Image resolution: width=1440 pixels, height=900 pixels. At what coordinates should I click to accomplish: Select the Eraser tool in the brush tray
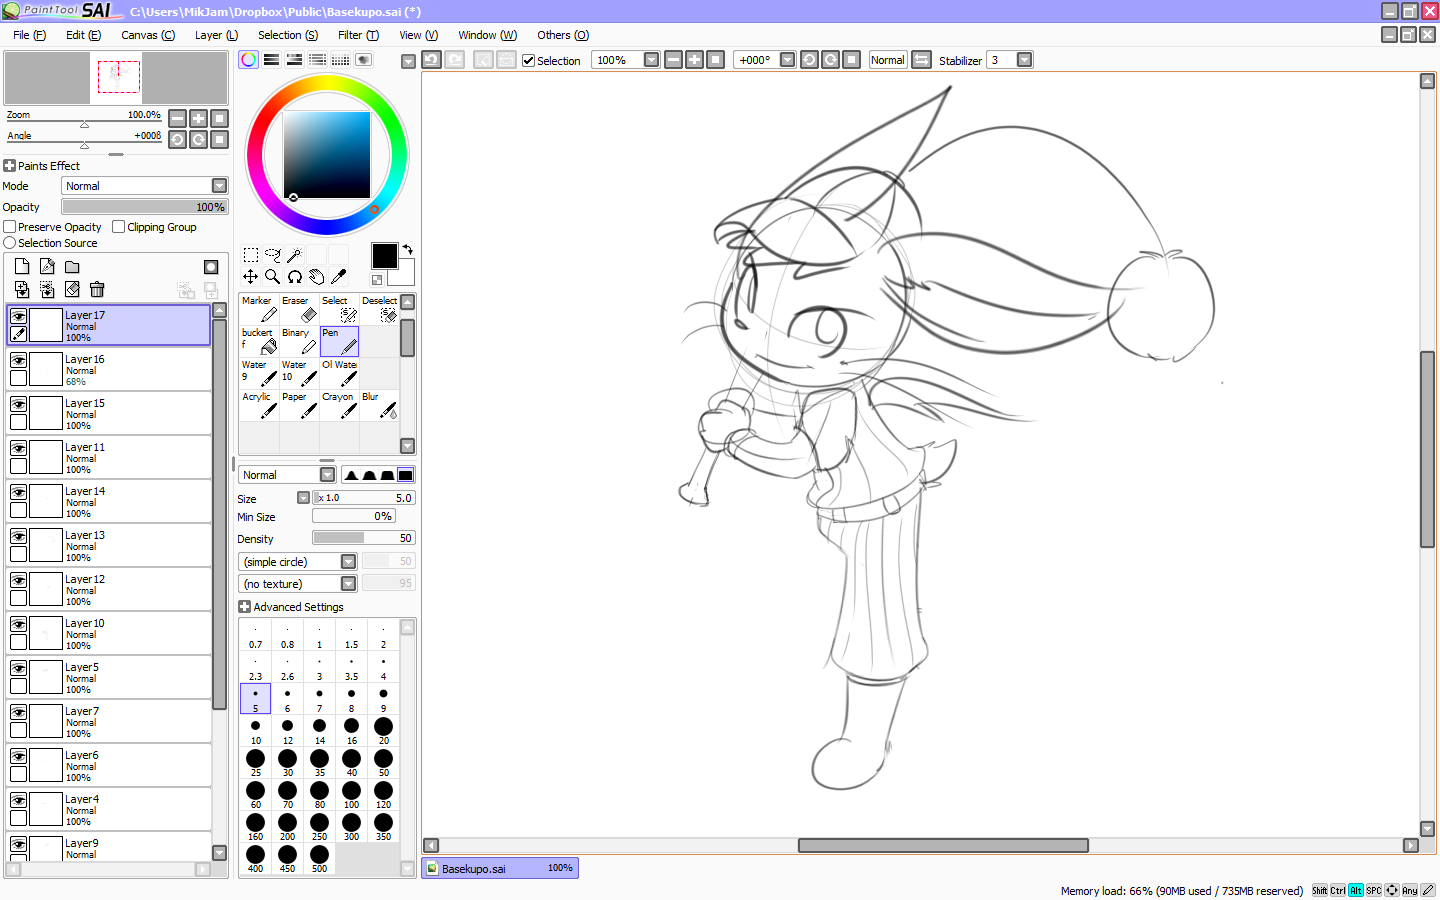point(299,310)
